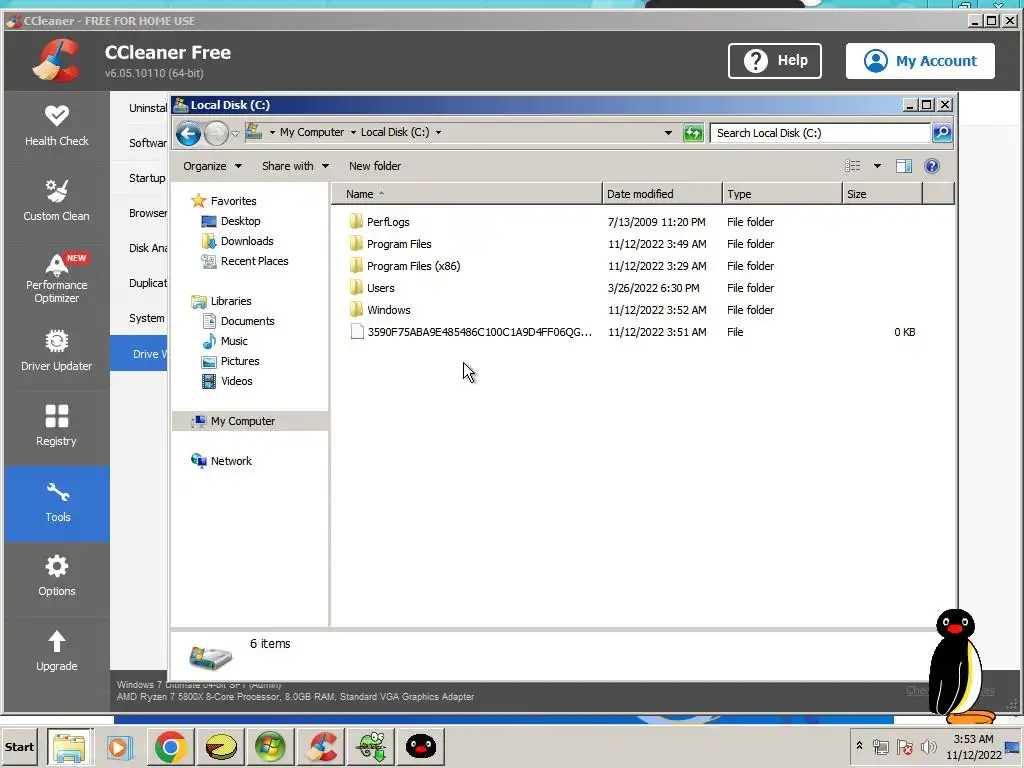Select Software entry in CCleaner Tools list
Viewport: 1024px width, 768px height.
pyautogui.click(x=148, y=142)
